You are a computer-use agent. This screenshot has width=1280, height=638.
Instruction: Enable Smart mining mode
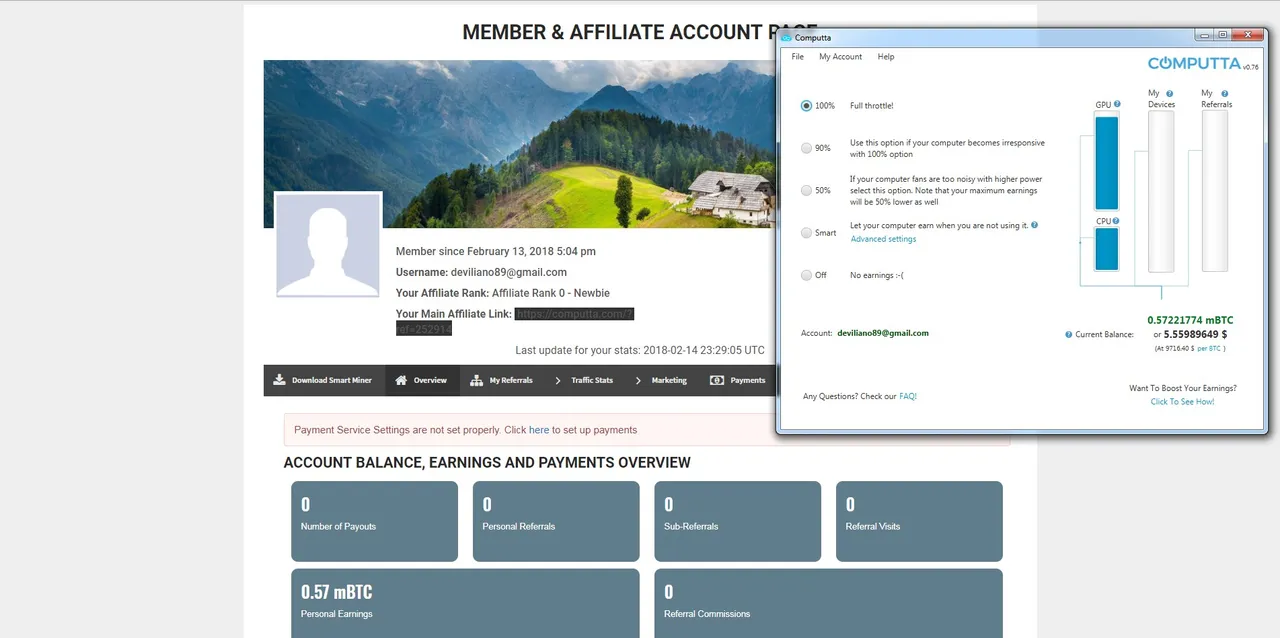point(807,232)
